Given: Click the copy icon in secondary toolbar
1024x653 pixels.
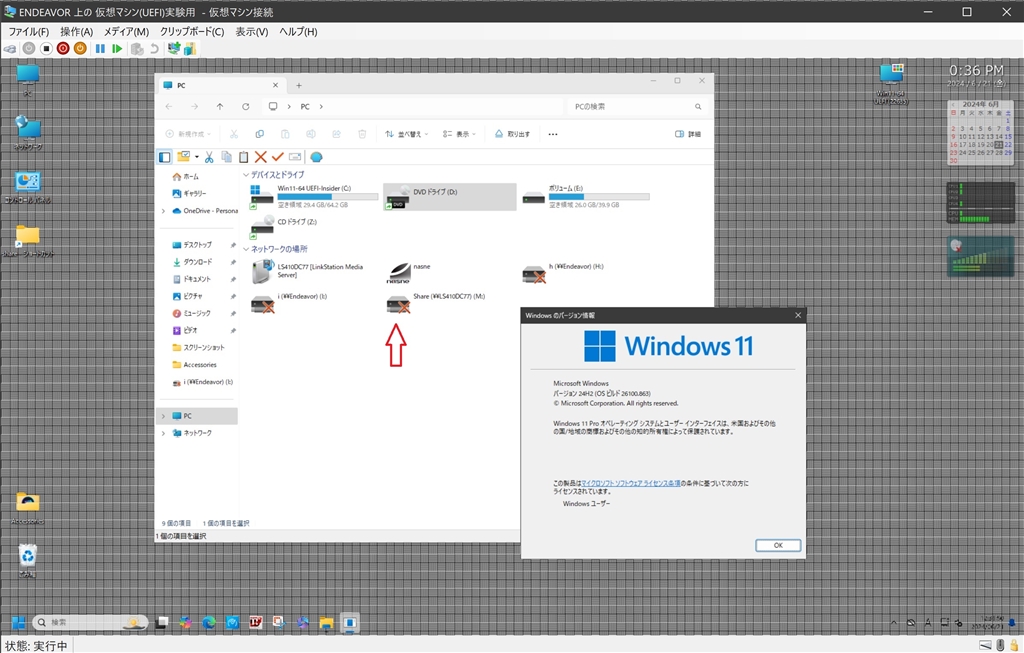Looking at the screenshot, I should pyautogui.click(x=227, y=157).
